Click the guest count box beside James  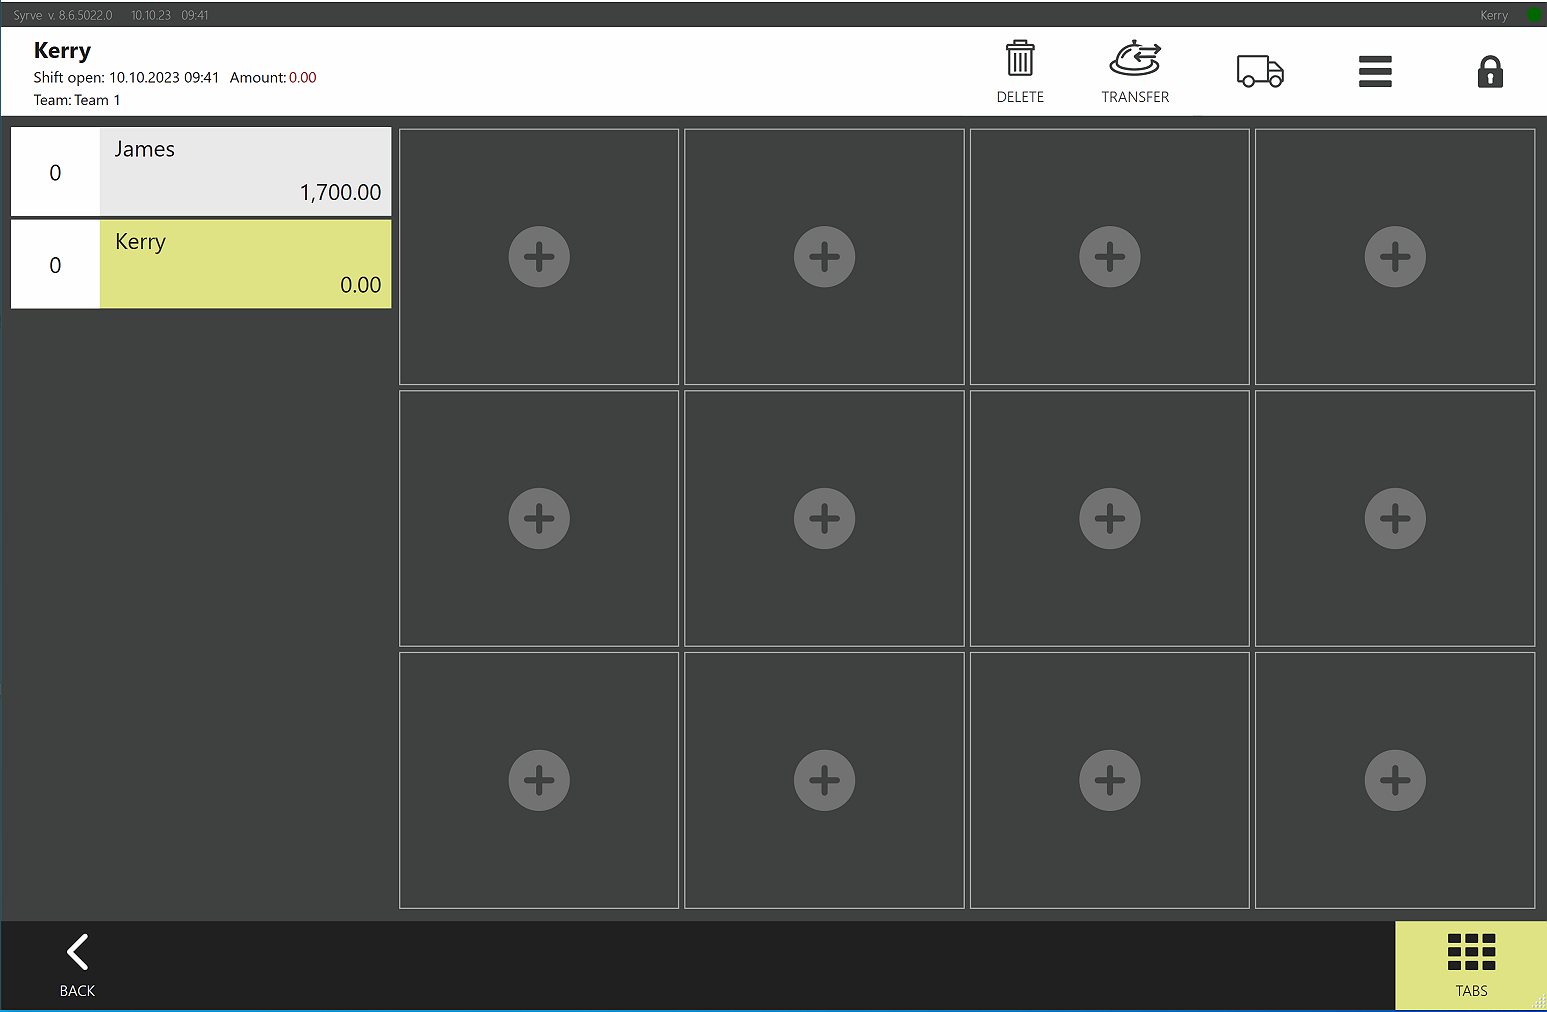55,172
